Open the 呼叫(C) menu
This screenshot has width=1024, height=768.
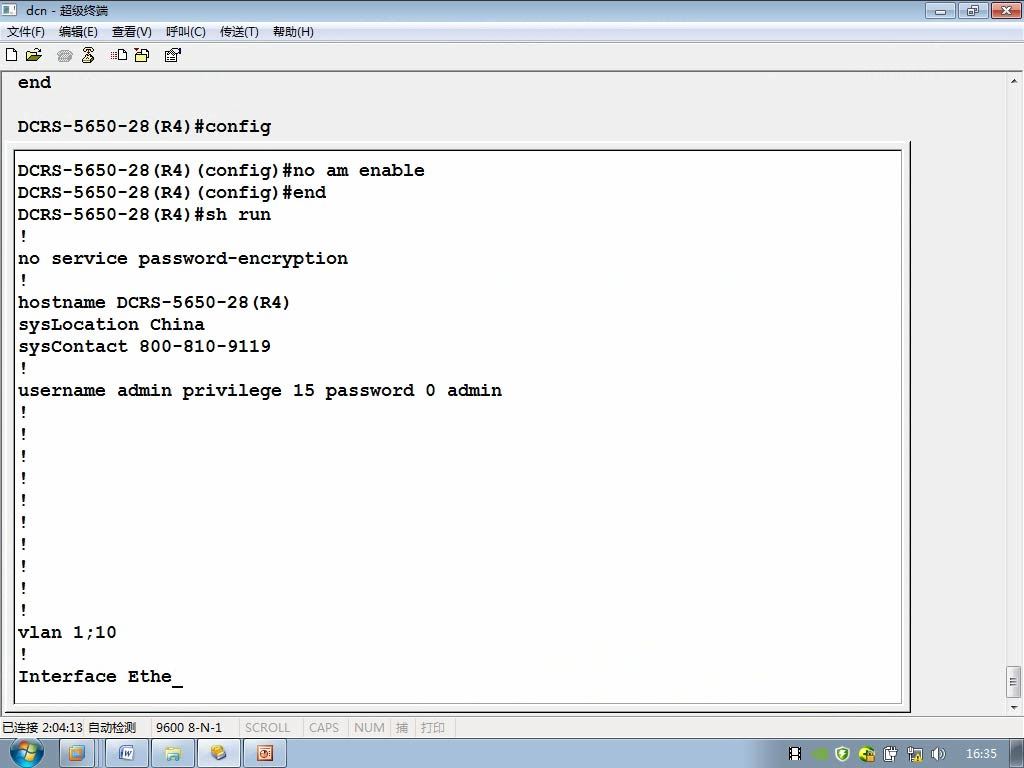coord(185,31)
